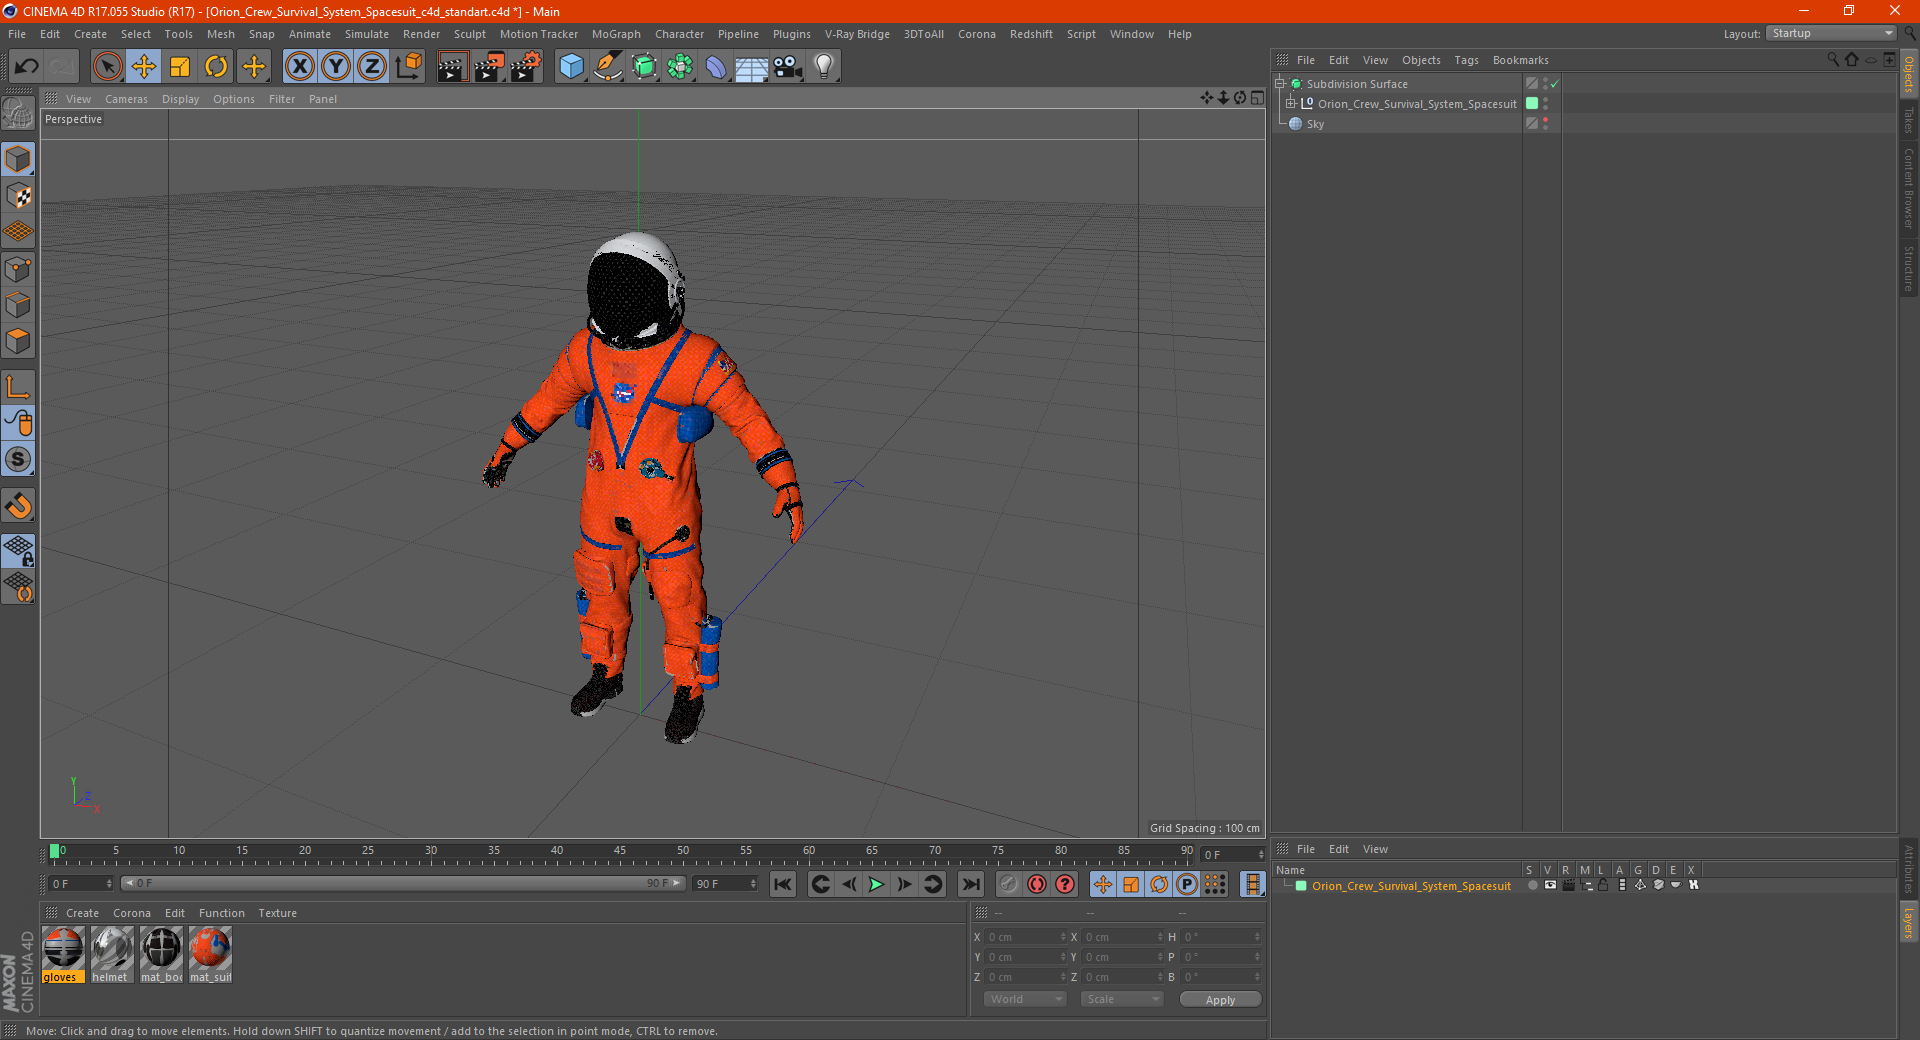Open the World coordinate system dropdown
The image size is (1920, 1040).
pyautogui.click(x=1025, y=999)
